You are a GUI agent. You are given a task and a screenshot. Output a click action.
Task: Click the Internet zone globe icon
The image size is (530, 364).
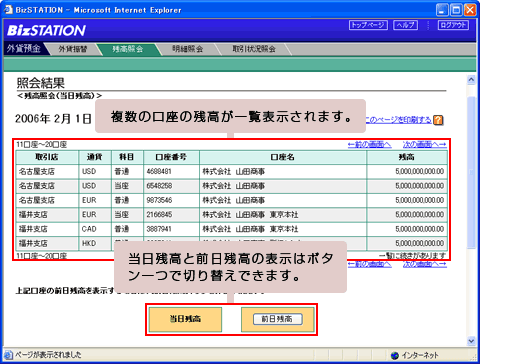(394, 355)
